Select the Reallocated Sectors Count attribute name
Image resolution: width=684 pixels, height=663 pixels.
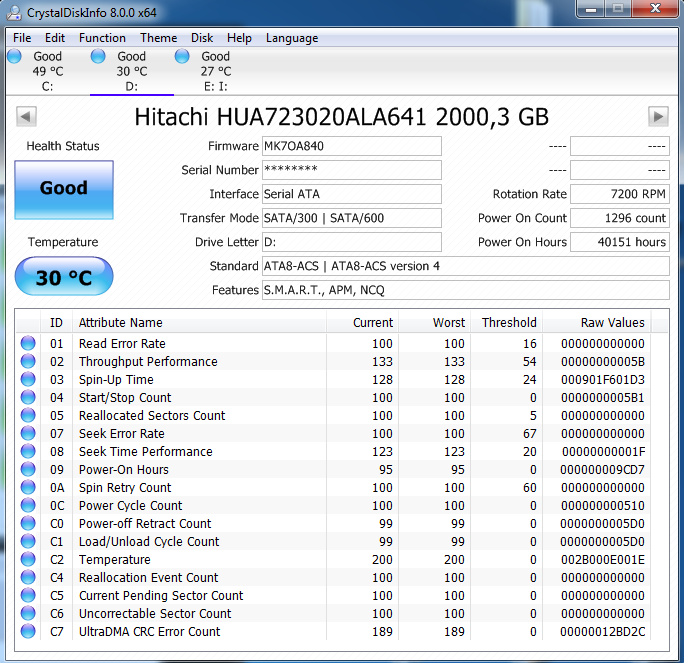pos(152,416)
